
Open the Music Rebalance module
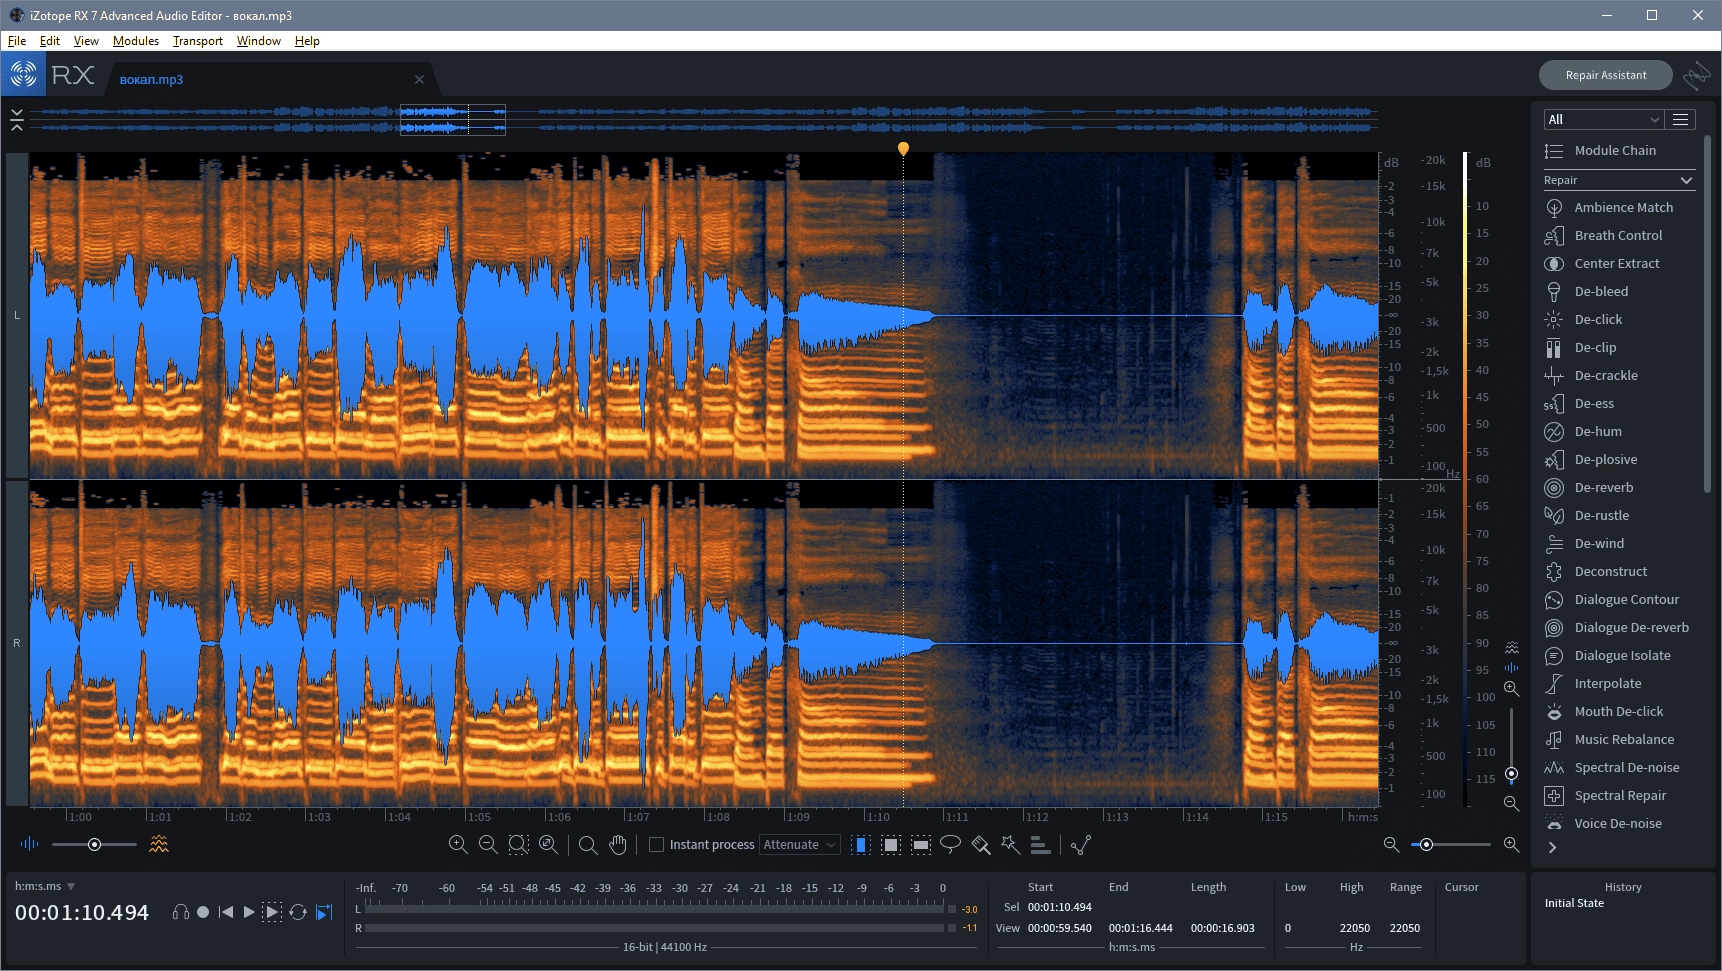click(1610, 739)
